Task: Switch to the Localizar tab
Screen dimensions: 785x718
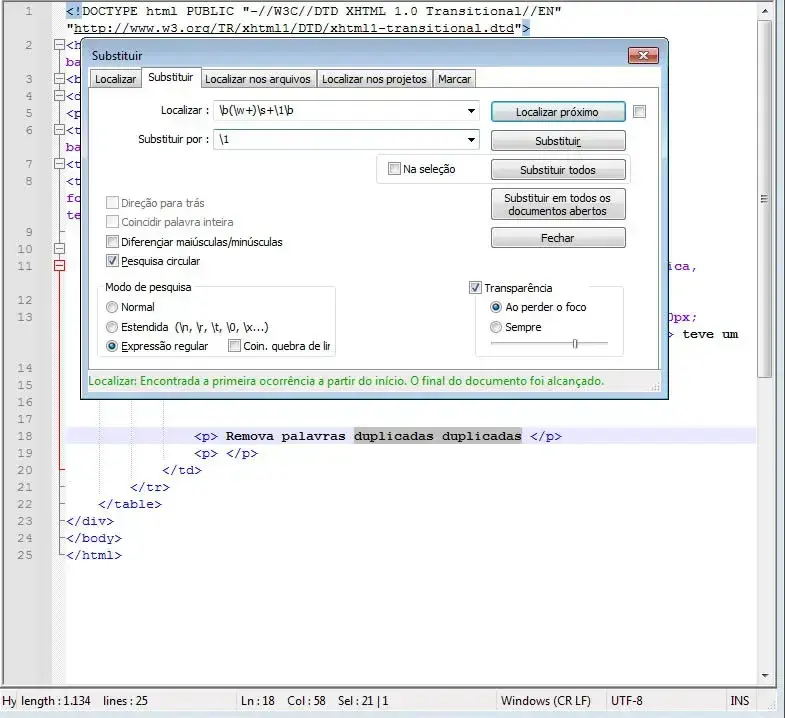Action: [x=115, y=79]
